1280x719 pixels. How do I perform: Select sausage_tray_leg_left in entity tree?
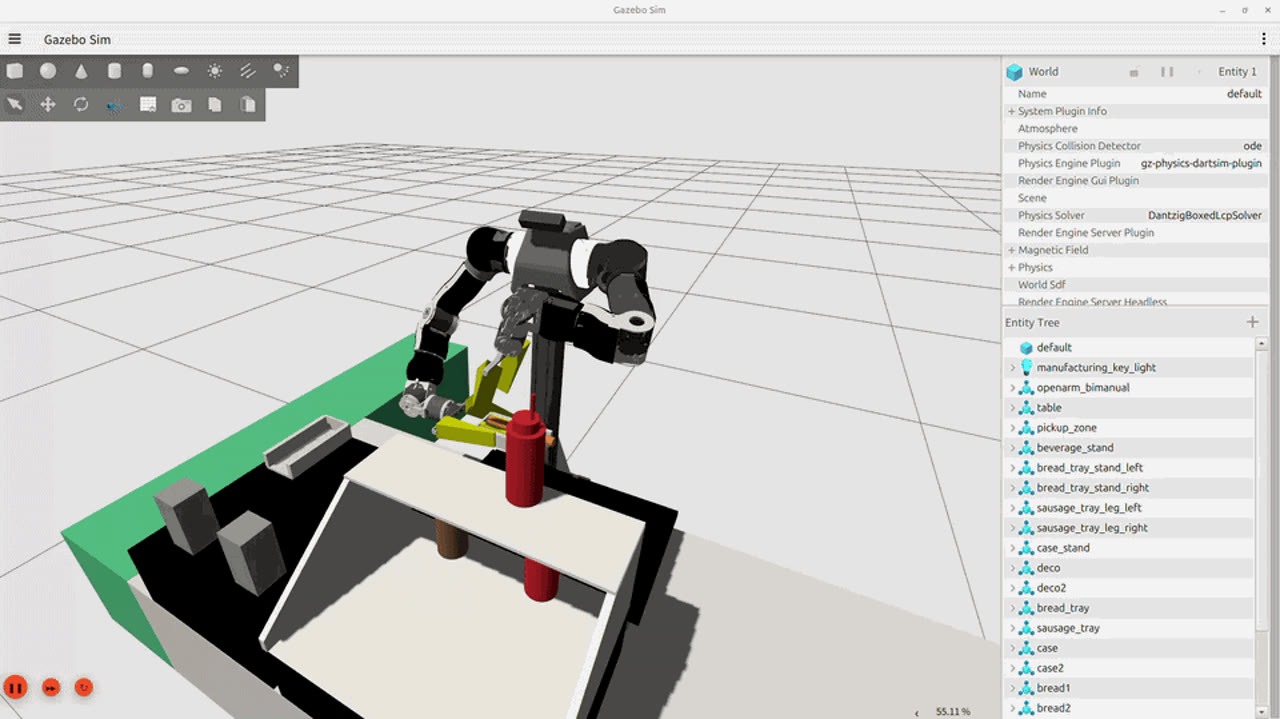point(1129,507)
